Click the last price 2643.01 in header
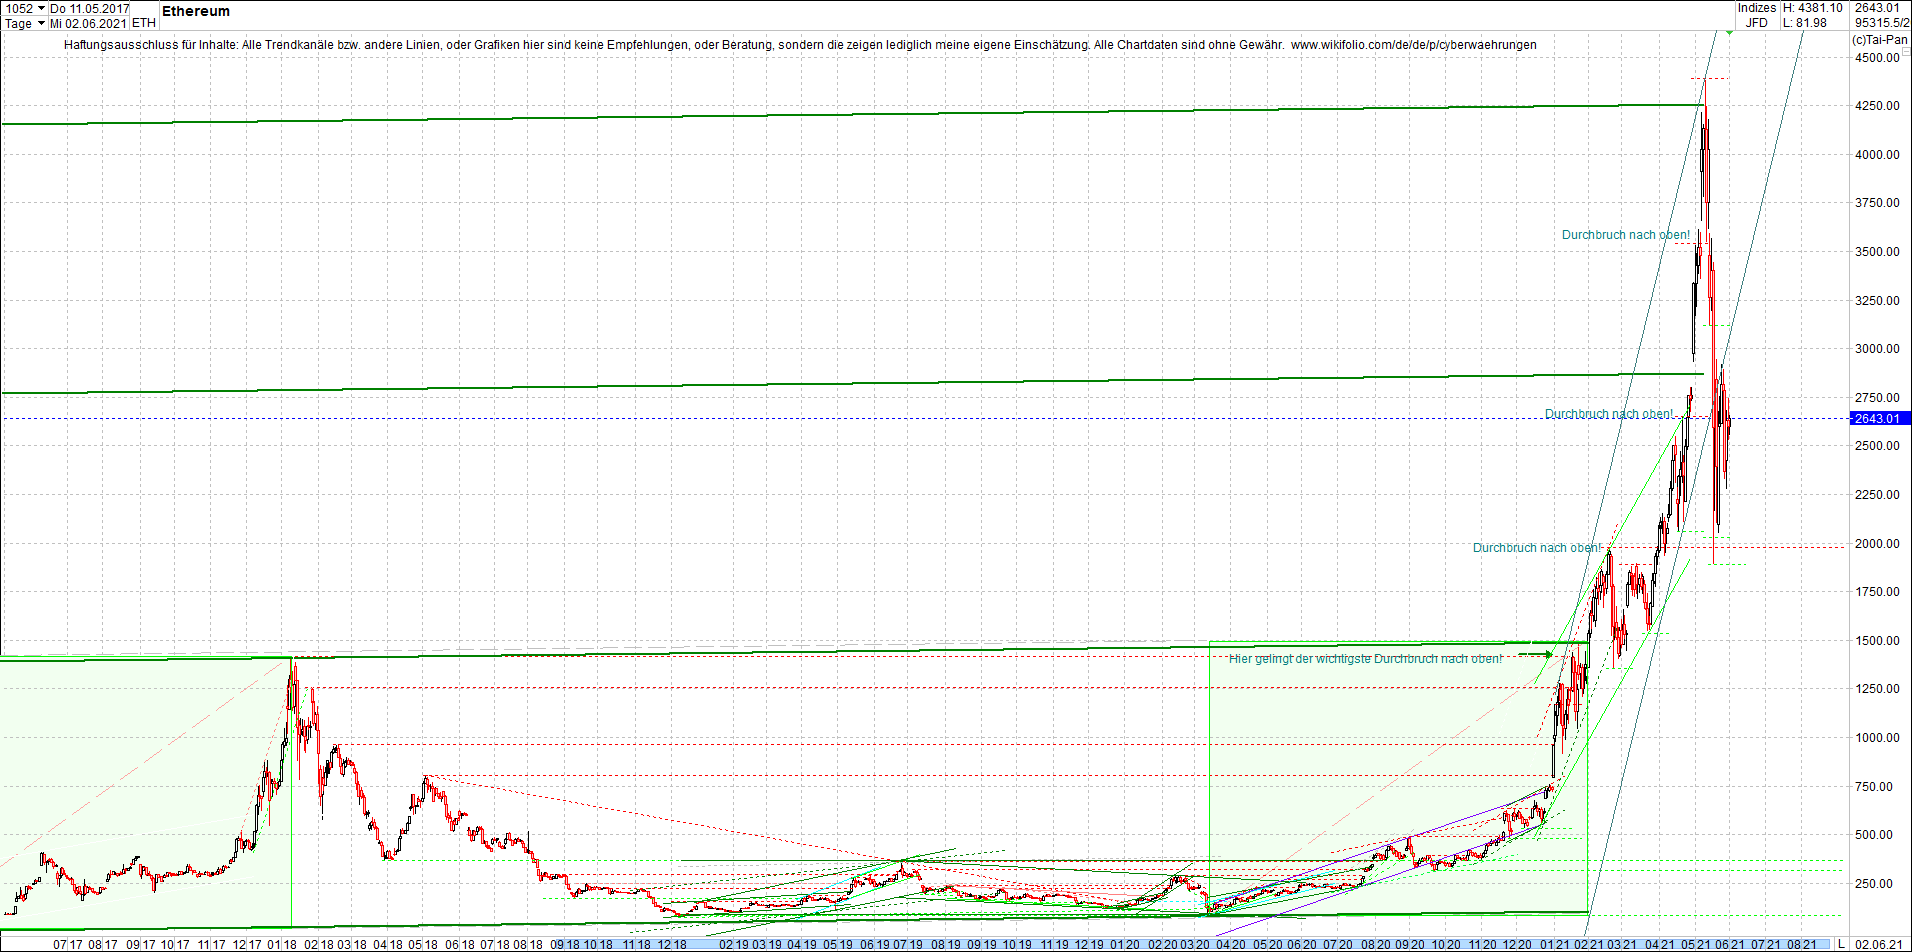Viewport: 1912px width, 952px height. (x=1877, y=8)
